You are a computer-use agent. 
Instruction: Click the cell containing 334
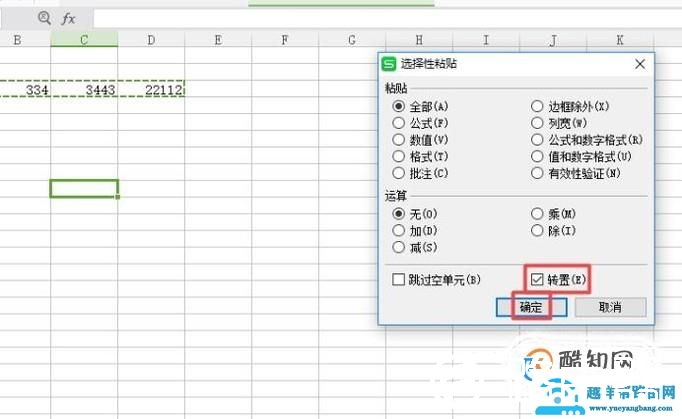[x=25, y=89]
